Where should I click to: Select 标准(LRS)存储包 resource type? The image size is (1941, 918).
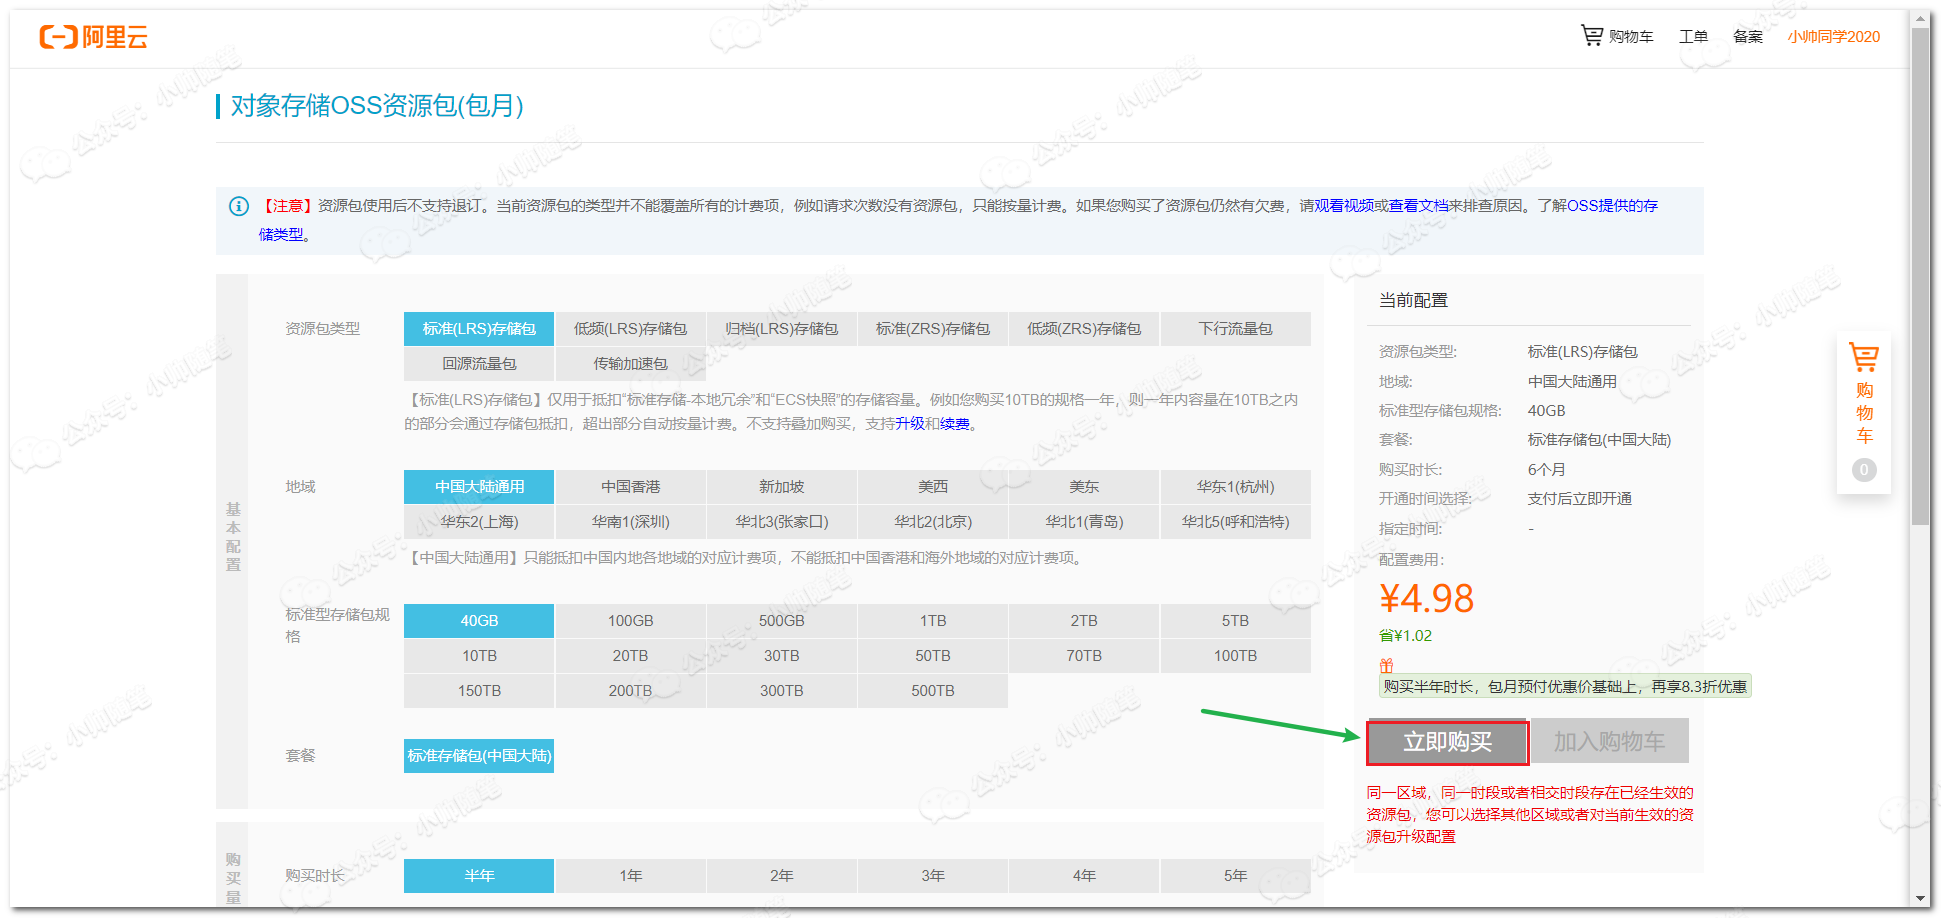coord(479,329)
